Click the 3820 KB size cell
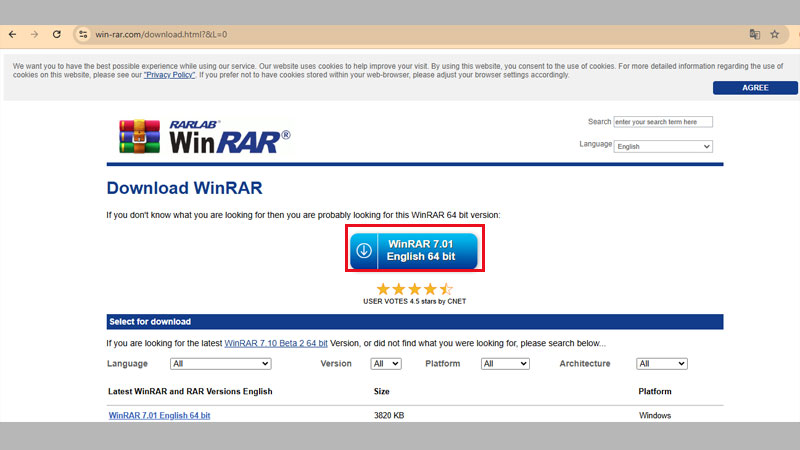Viewport: 800px width, 450px height. (x=389, y=415)
